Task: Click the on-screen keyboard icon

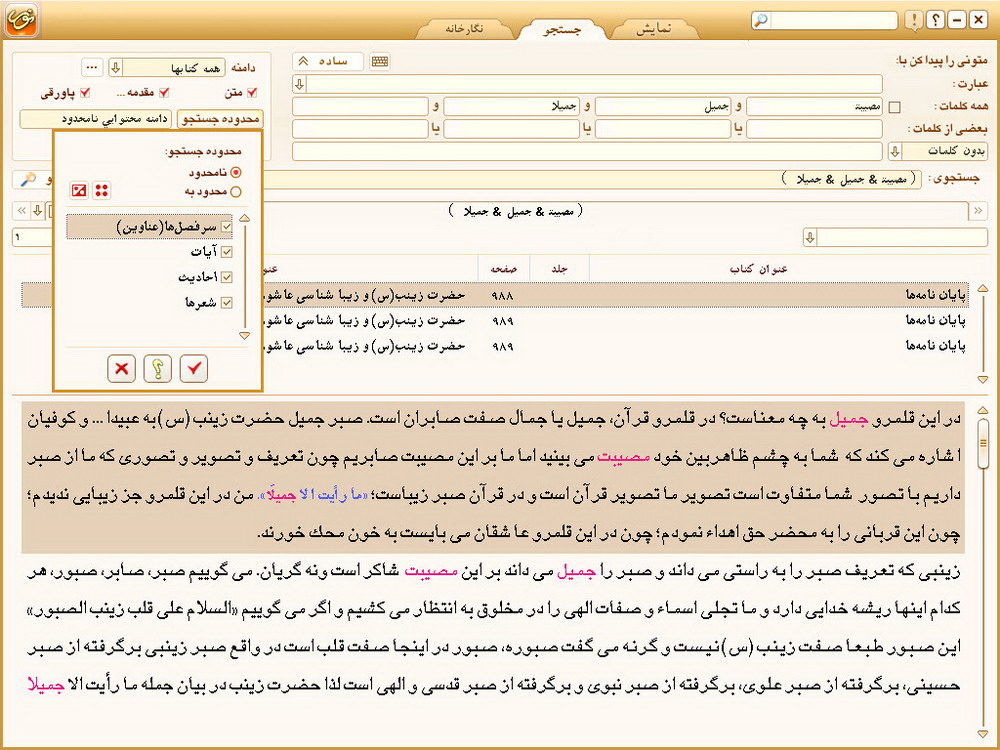Action: tap(380, 62)
